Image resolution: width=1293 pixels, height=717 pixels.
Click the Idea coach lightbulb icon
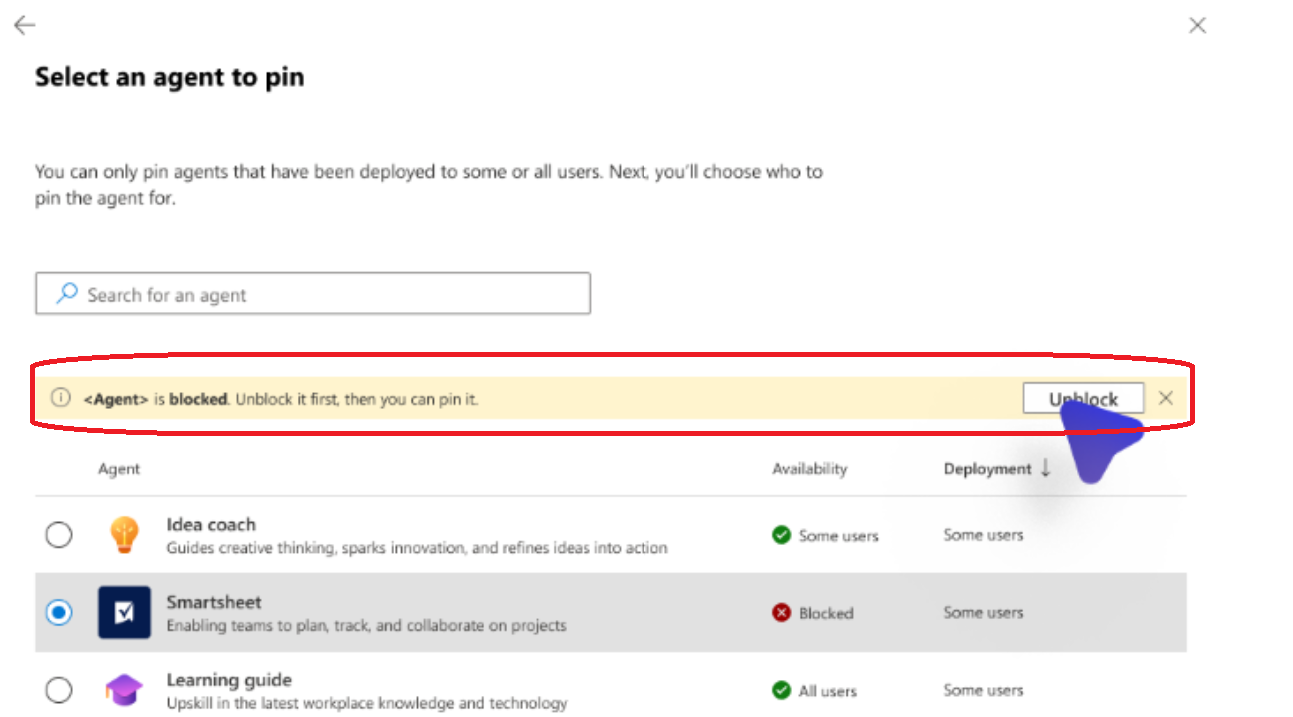point(124,535)
